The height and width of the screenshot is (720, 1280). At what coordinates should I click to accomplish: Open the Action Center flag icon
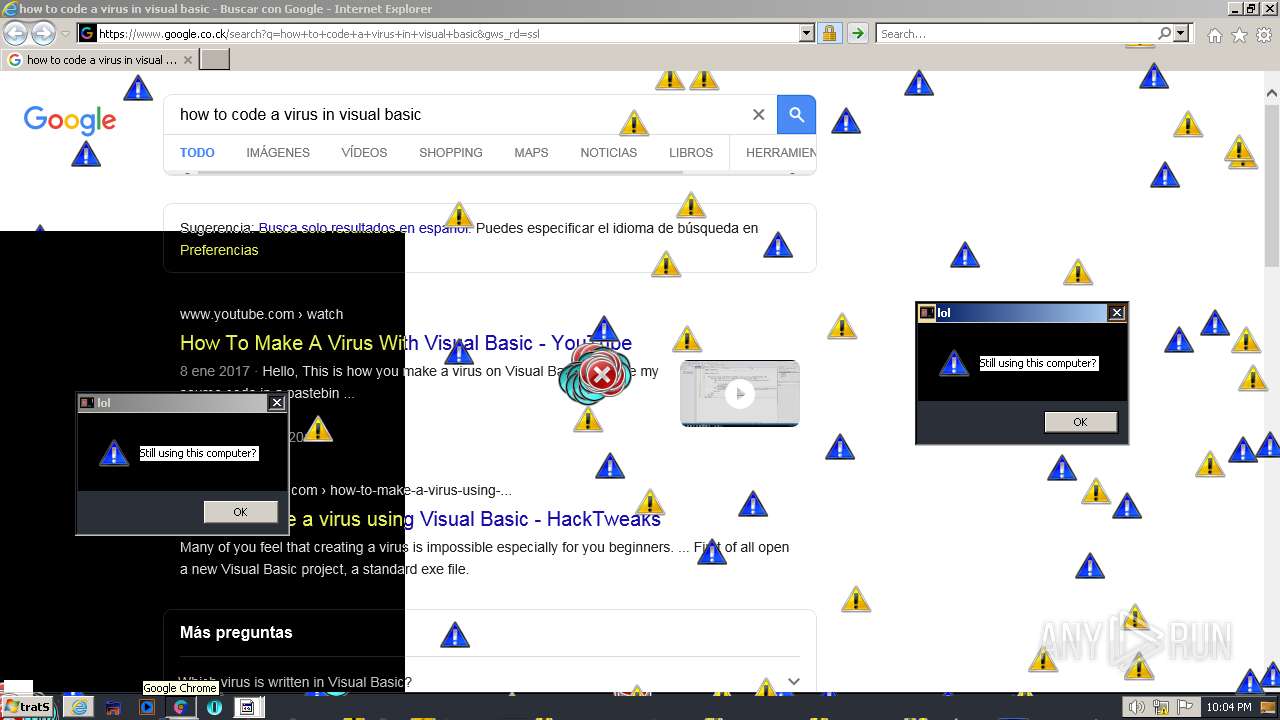click(1184, 708)
